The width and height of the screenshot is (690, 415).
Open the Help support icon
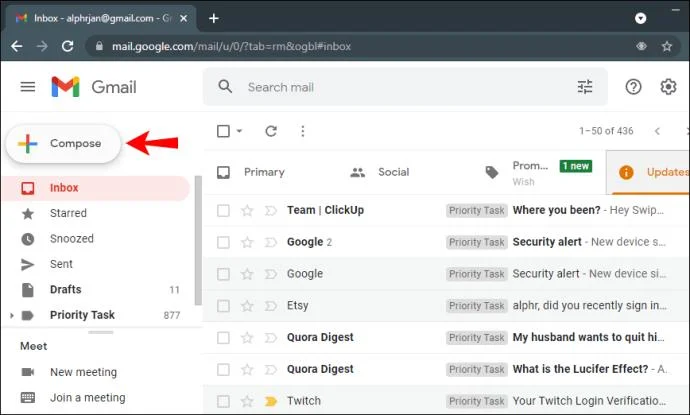[633, 87]
